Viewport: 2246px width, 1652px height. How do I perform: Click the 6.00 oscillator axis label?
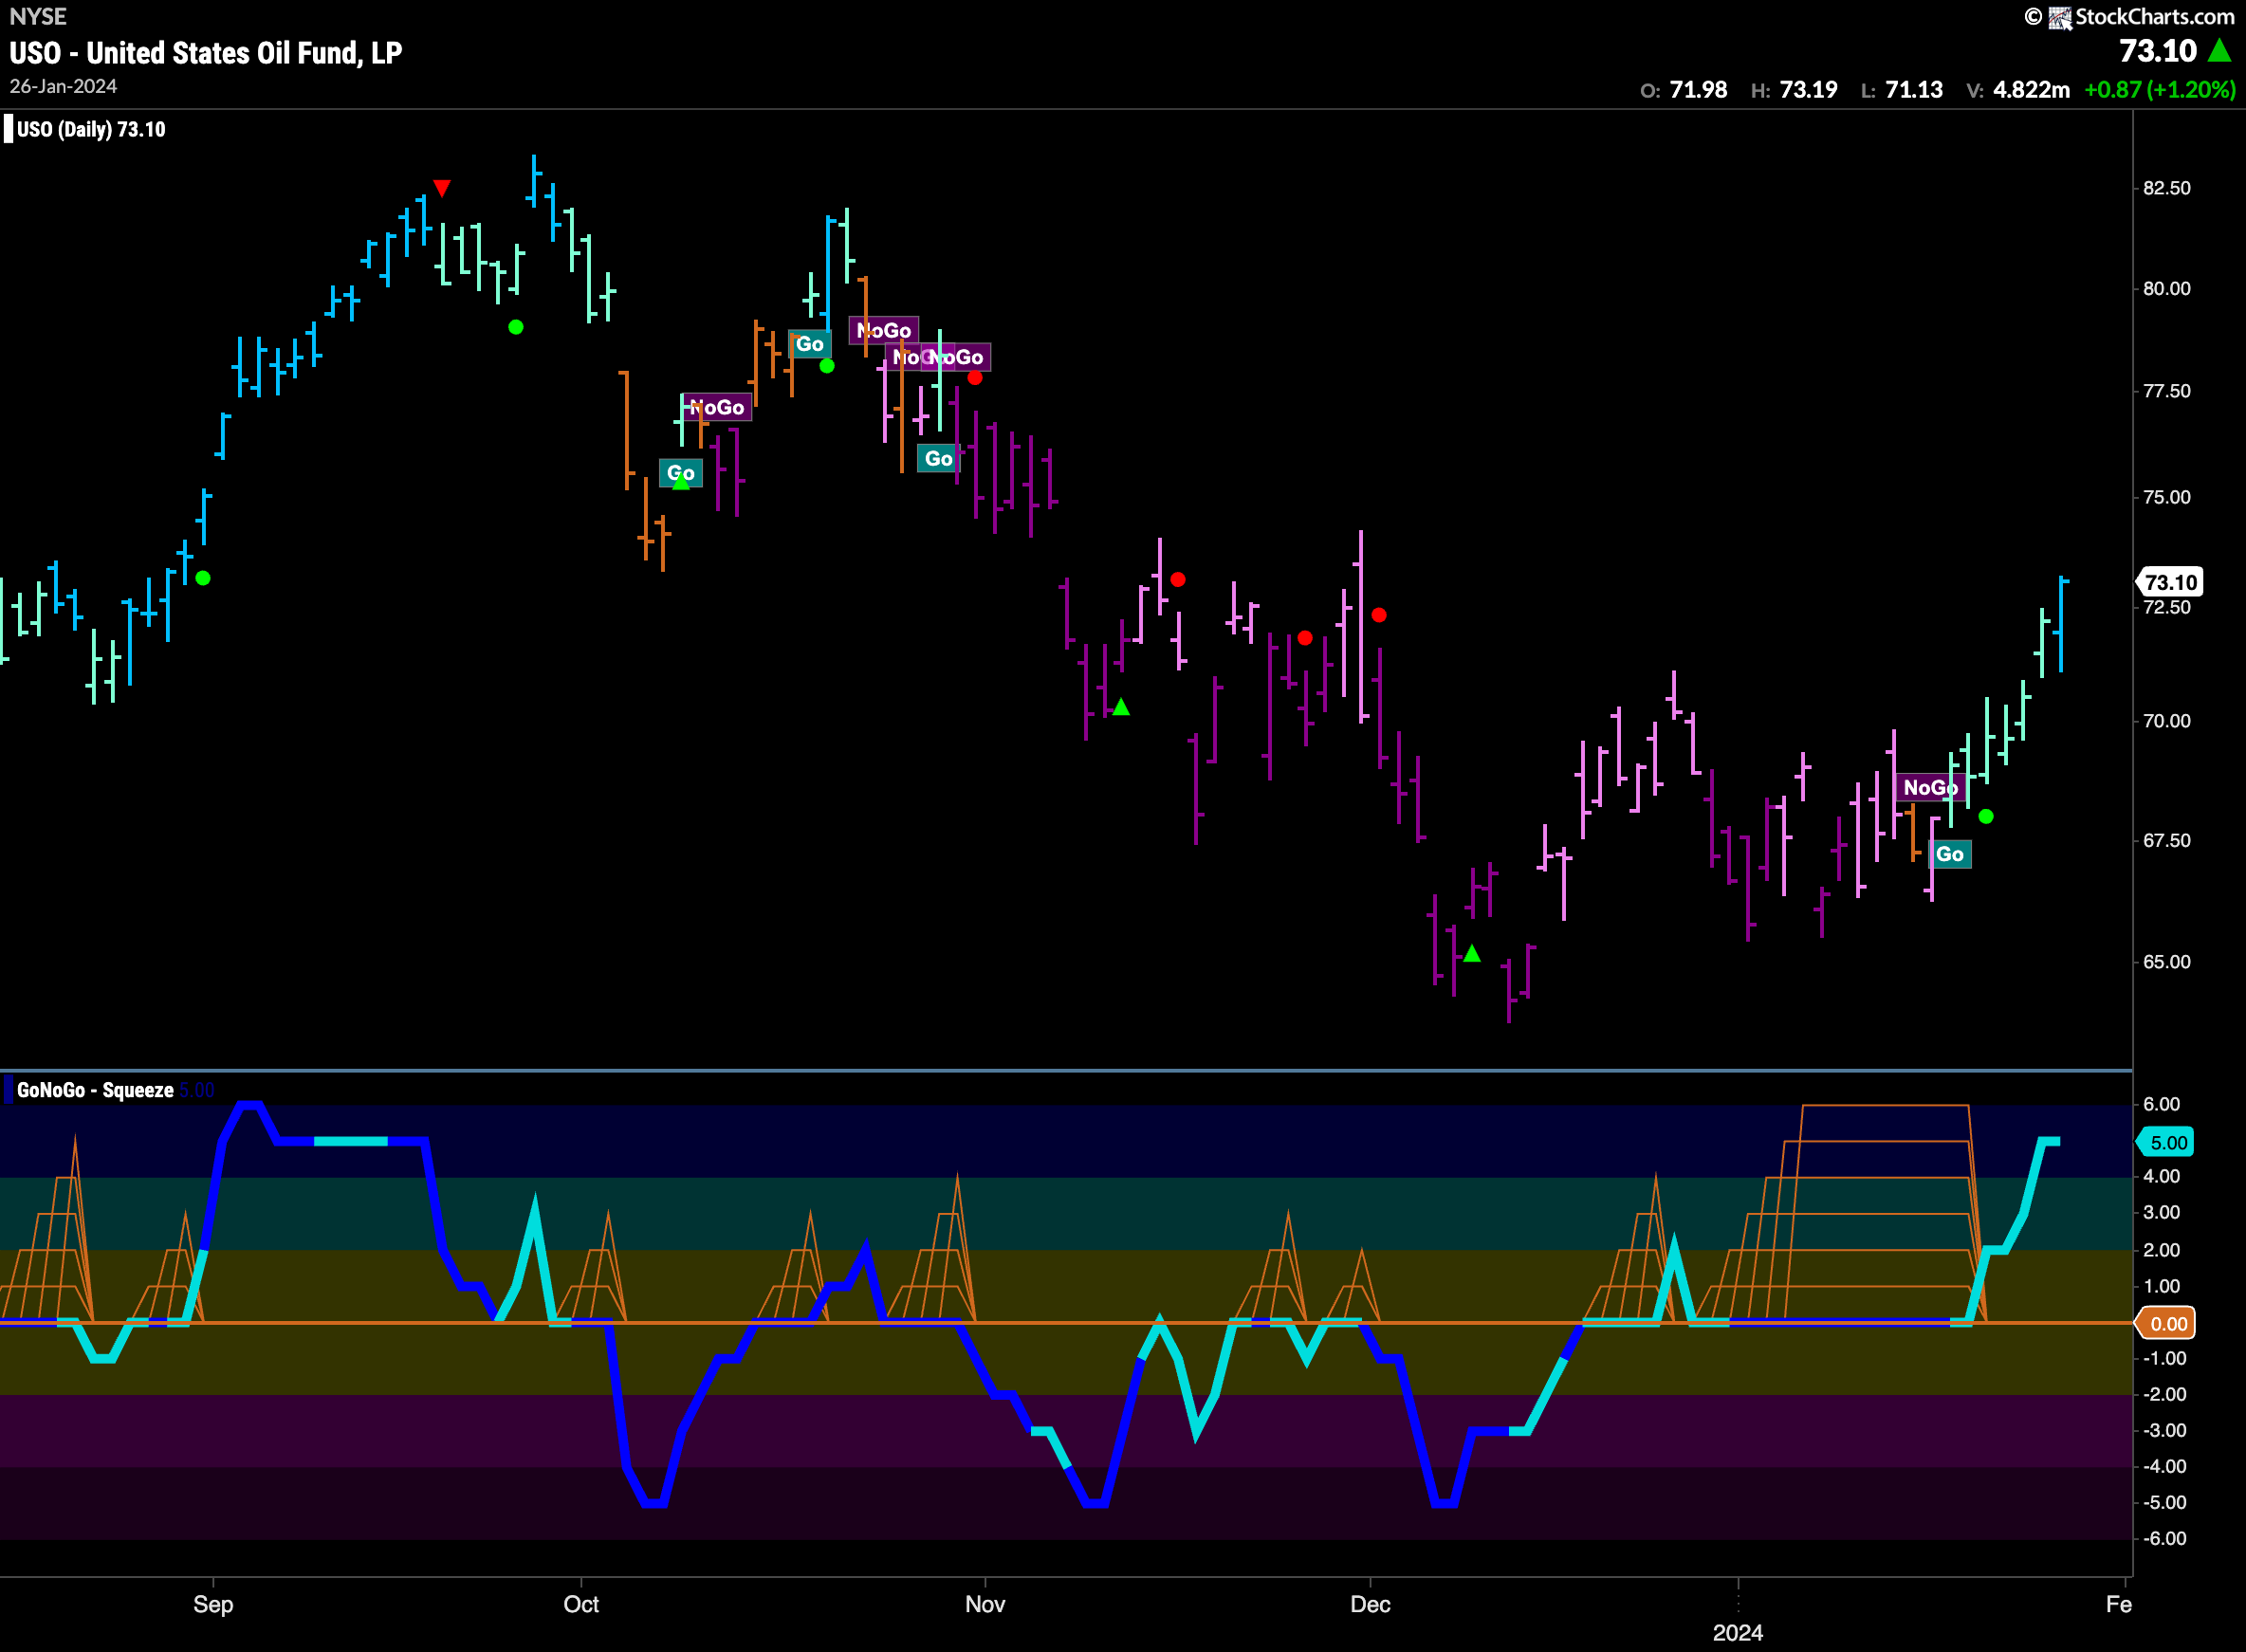(2161, 1104)
